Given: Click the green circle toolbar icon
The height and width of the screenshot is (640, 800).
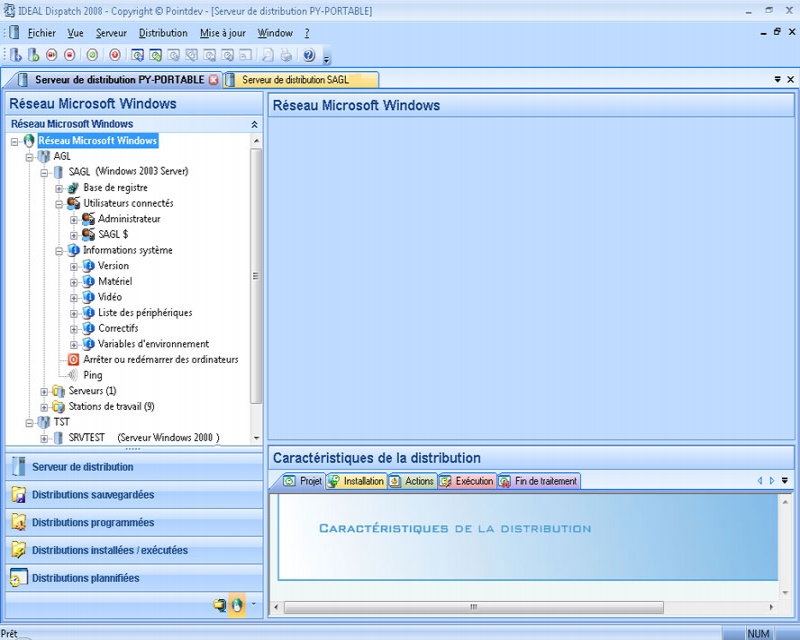Looking at the screenshot, I should pyautogui.click(x=92, y=55).
